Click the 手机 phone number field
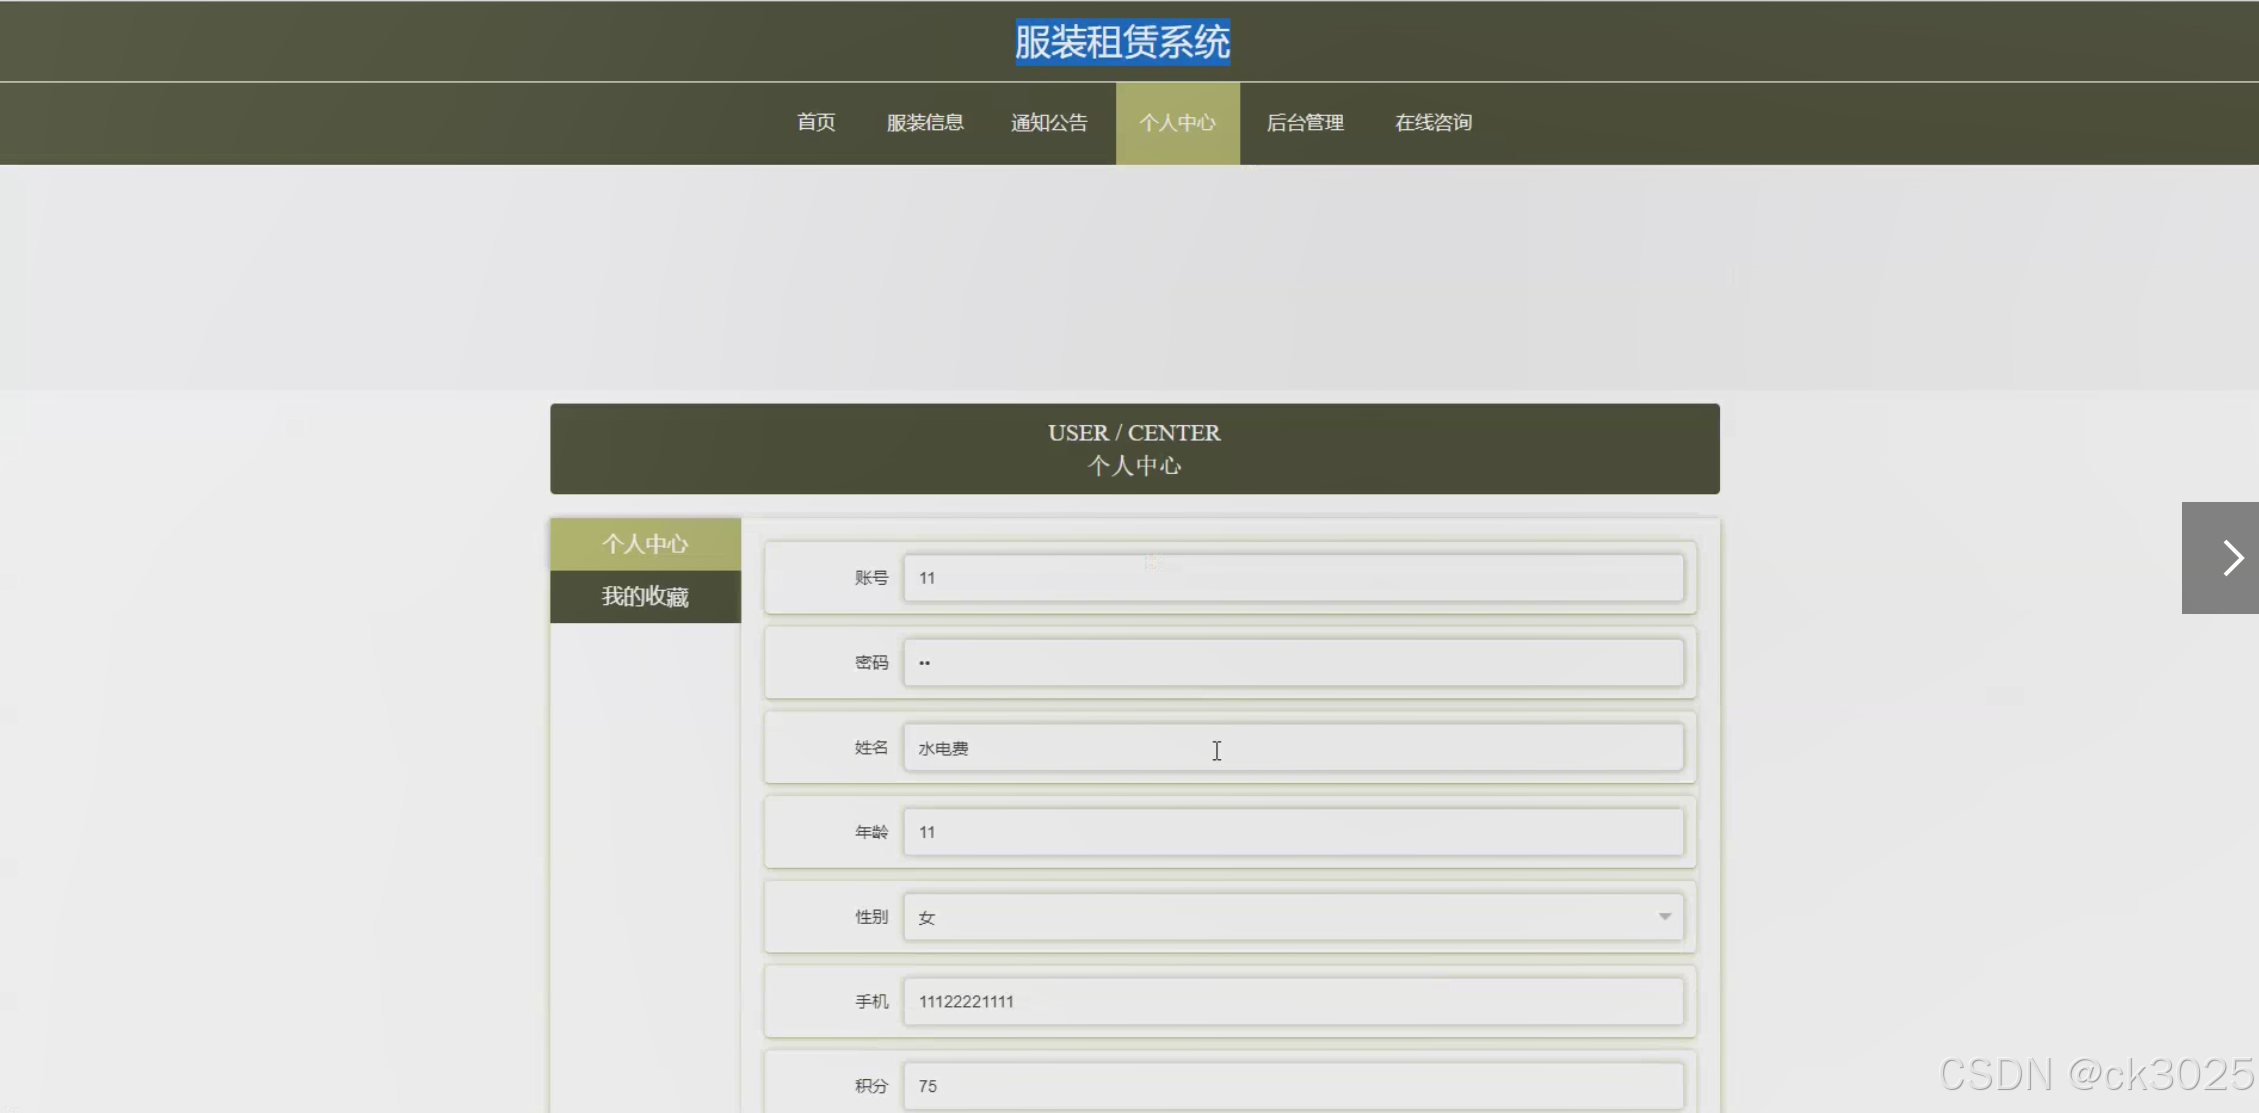2259x1113 pixels. (1292, 1001)
